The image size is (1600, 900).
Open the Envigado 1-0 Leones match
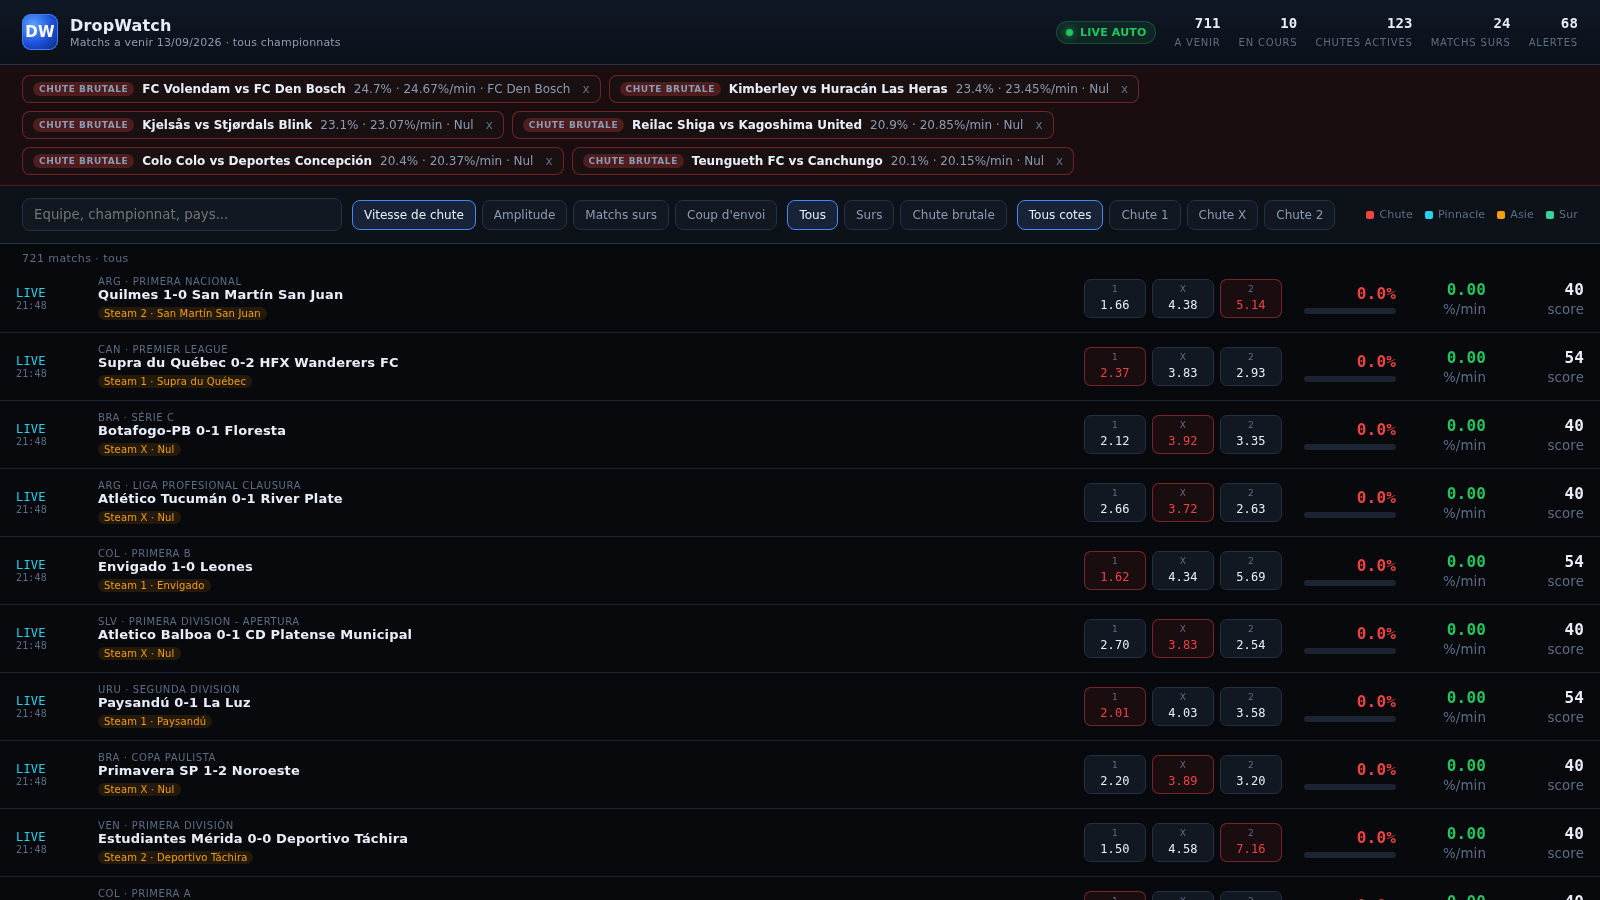[175, 567]
